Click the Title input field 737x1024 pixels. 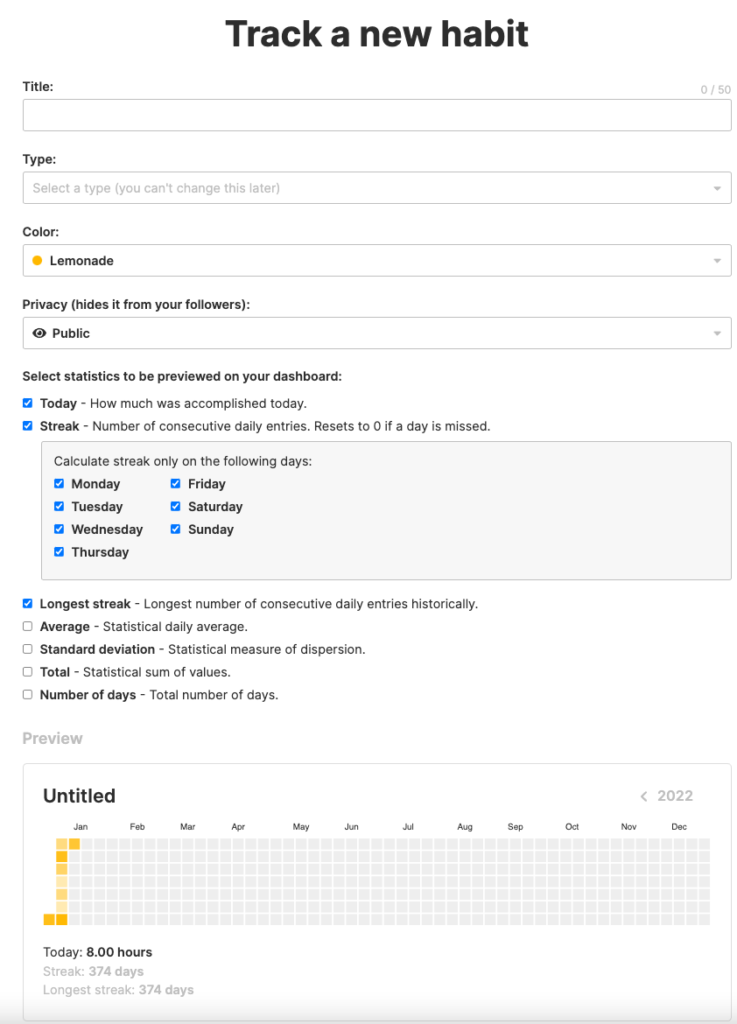(x=376, y=116)
